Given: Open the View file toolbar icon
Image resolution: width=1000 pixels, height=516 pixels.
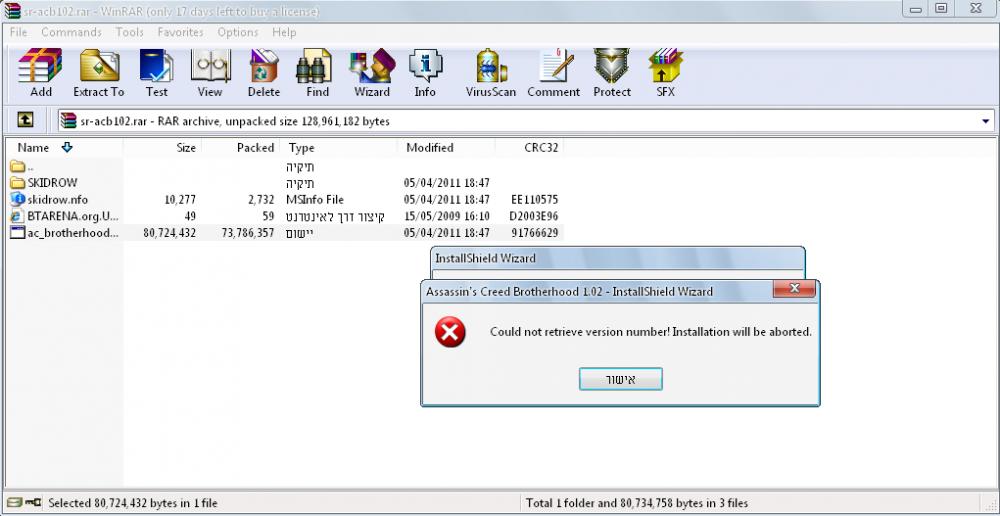Looking at the screenshot, I should 210,73.
